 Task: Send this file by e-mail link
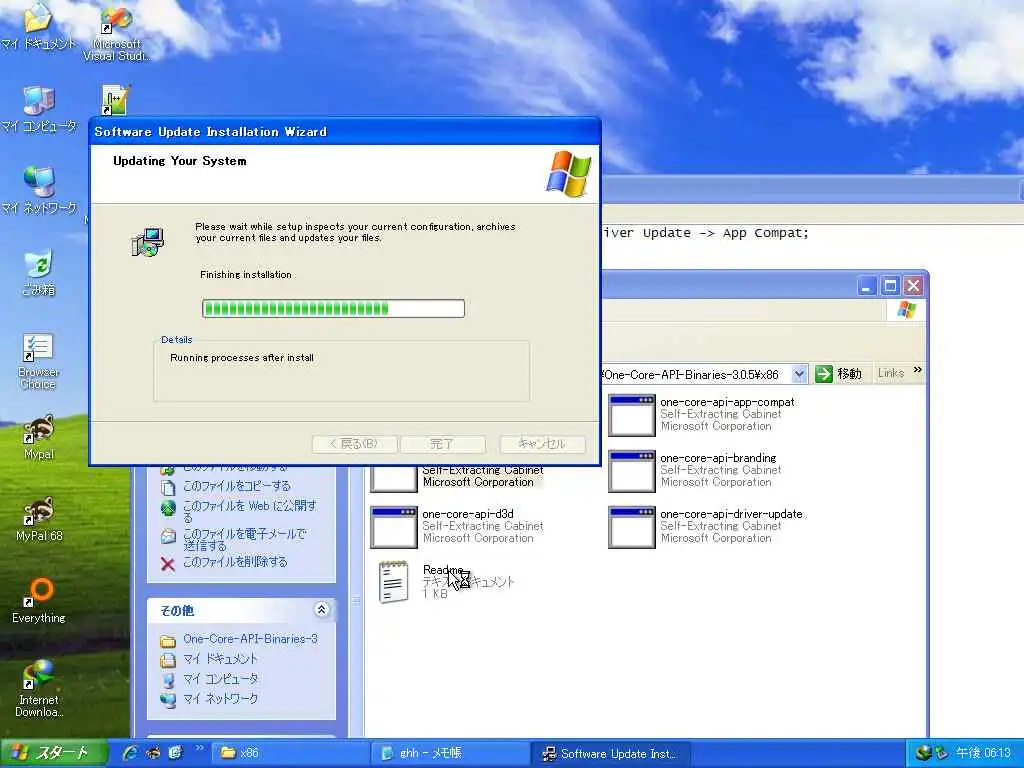(x=244, y=539)
